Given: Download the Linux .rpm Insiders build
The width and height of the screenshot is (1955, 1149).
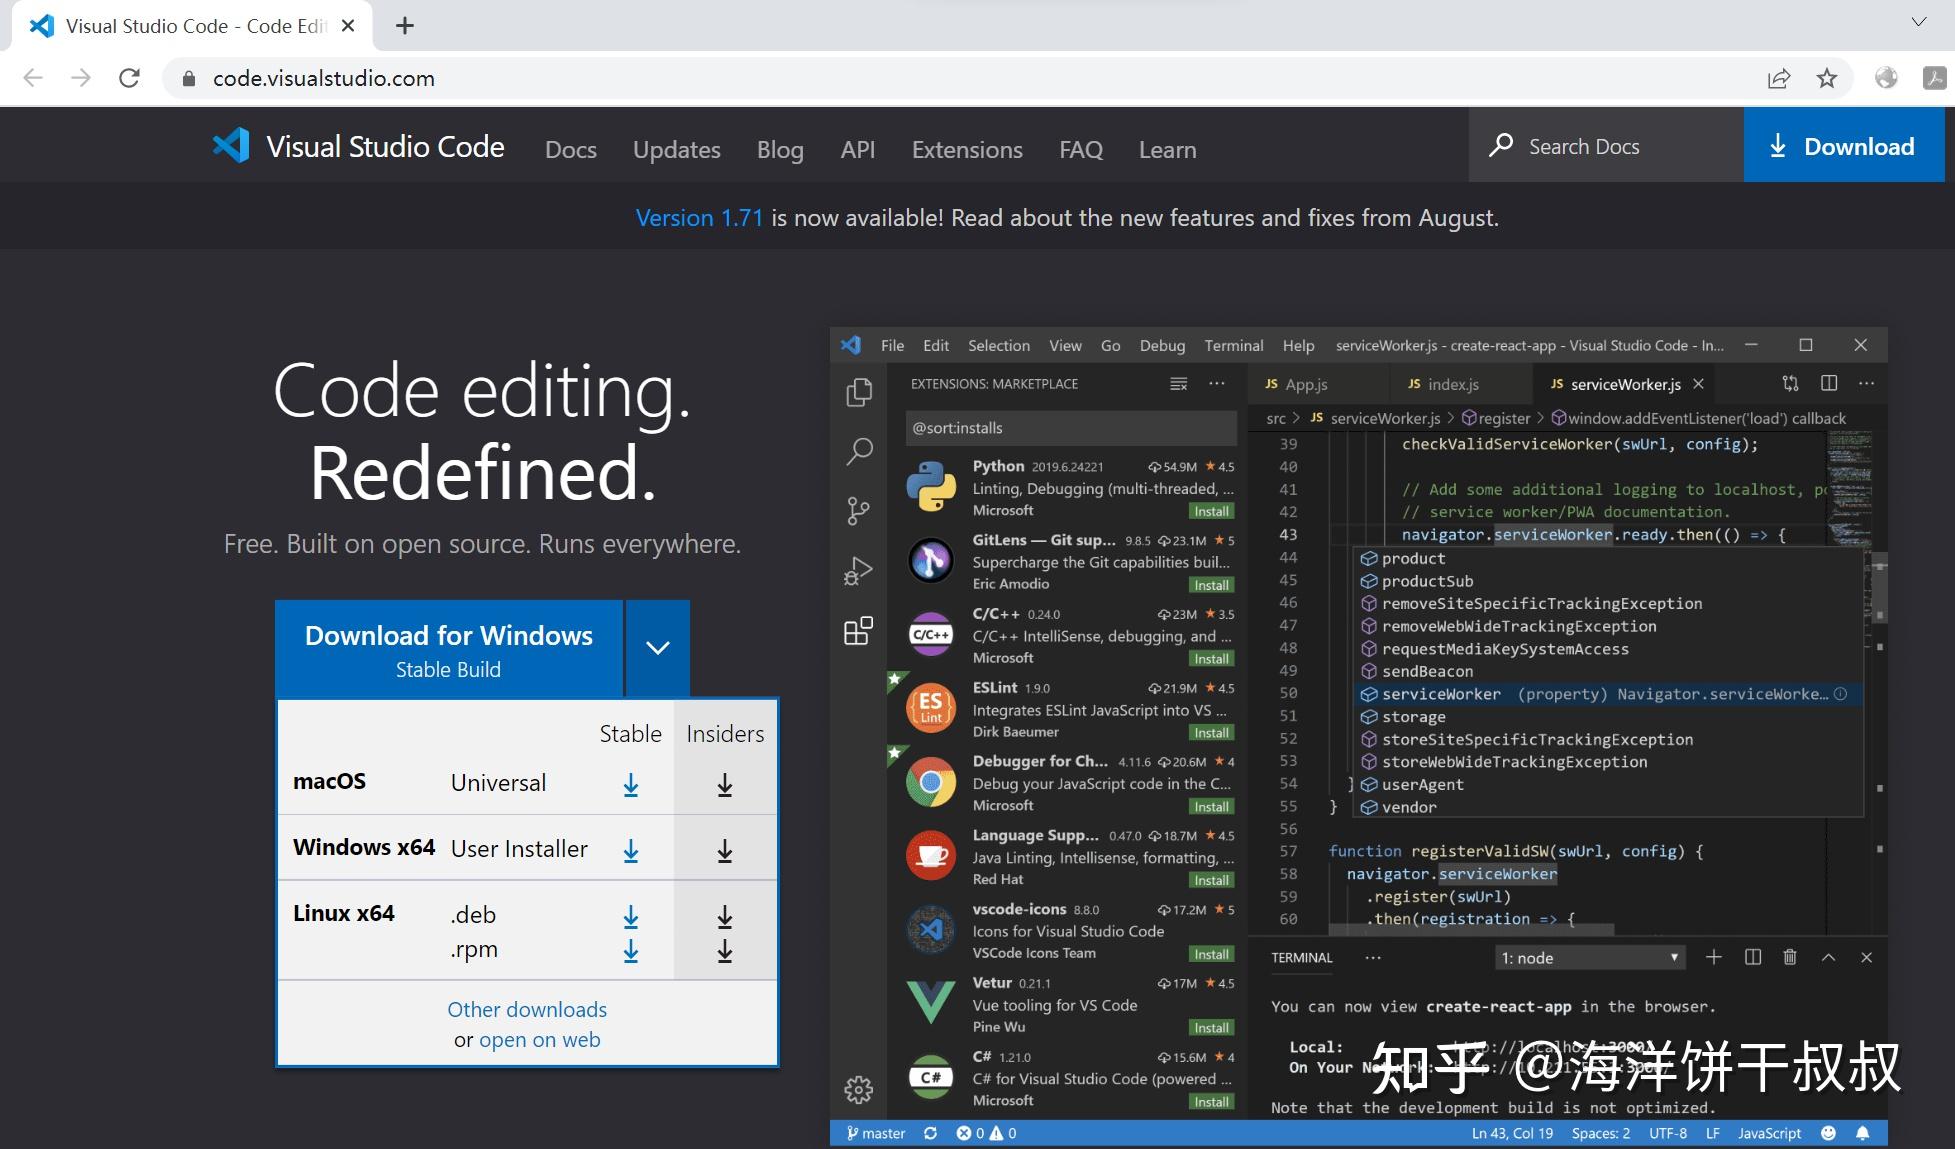Looking at the screenshot, I should (725, 951).
